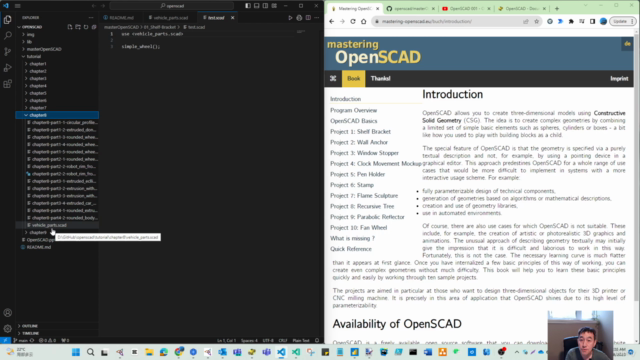Toggle secondary side bar layout icon
The image size is (640, 360).
265,6
